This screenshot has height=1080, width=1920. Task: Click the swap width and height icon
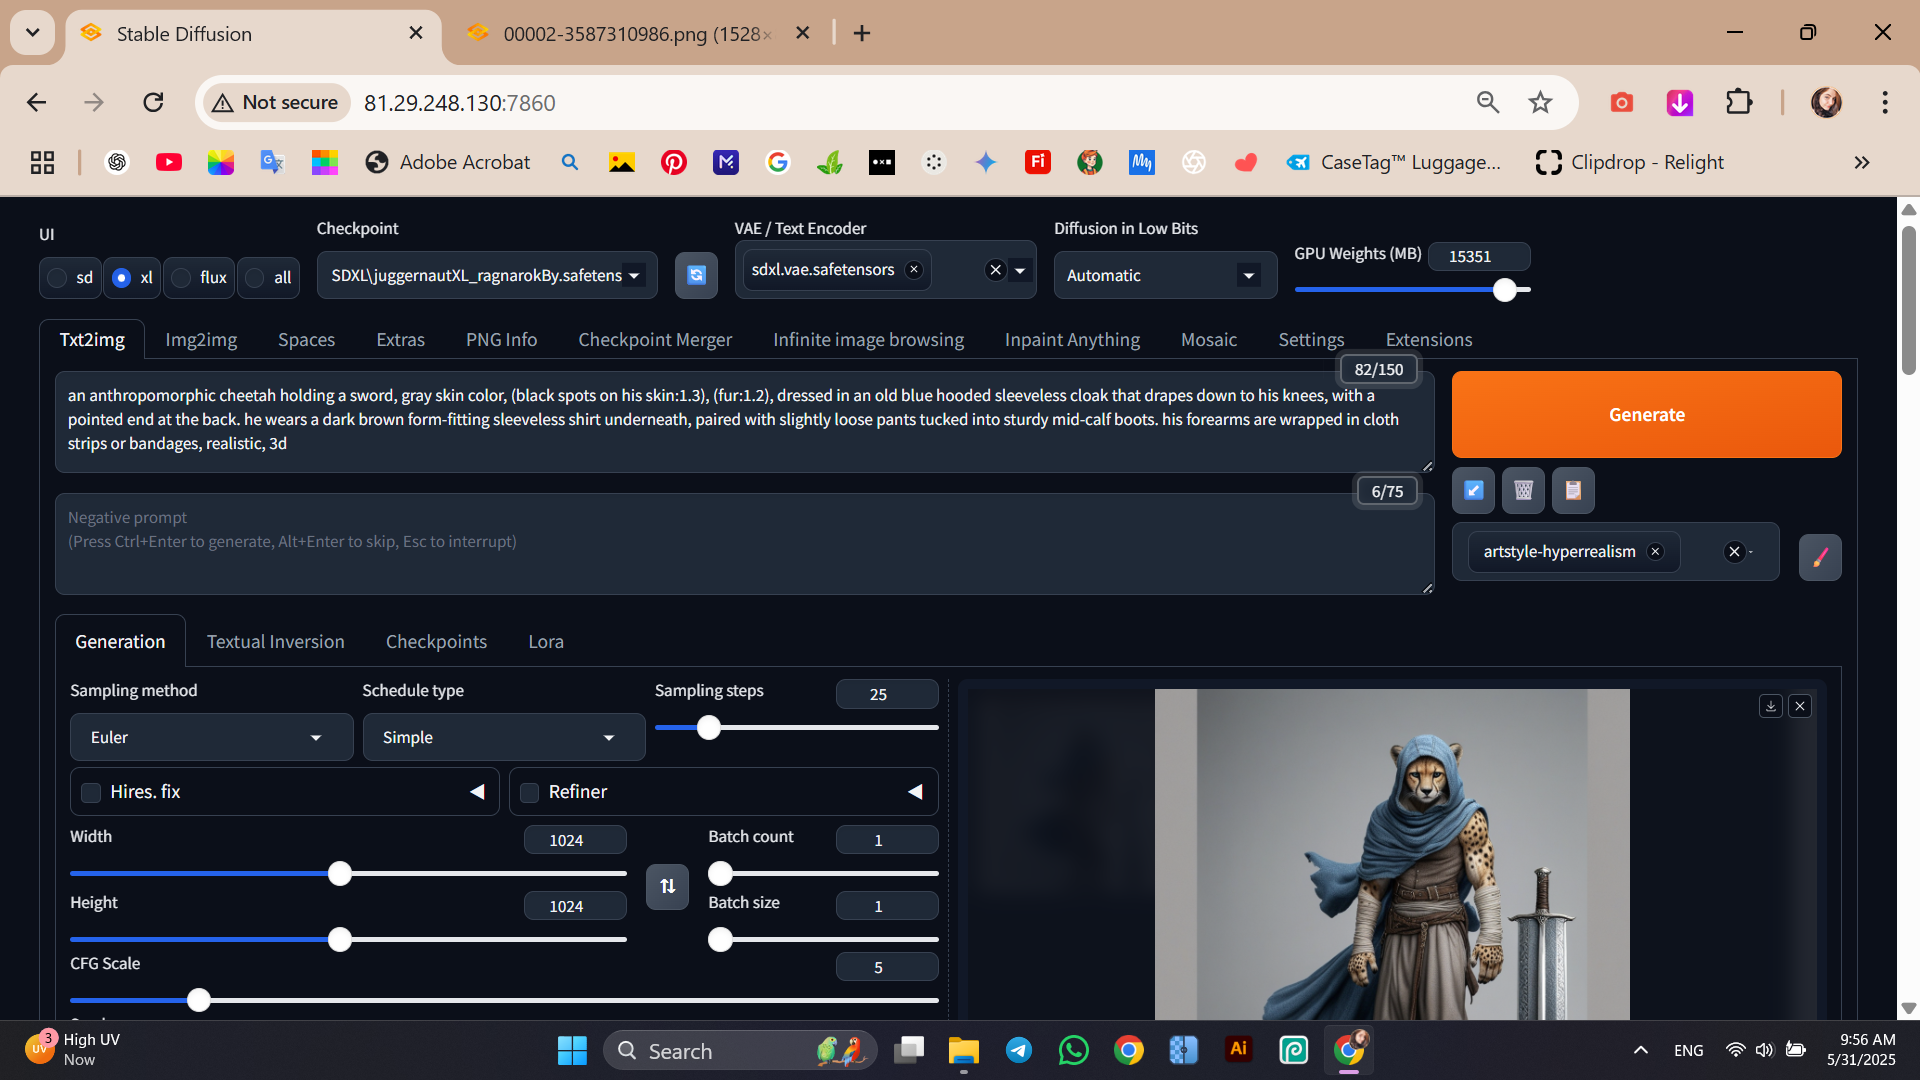(667, 886)
